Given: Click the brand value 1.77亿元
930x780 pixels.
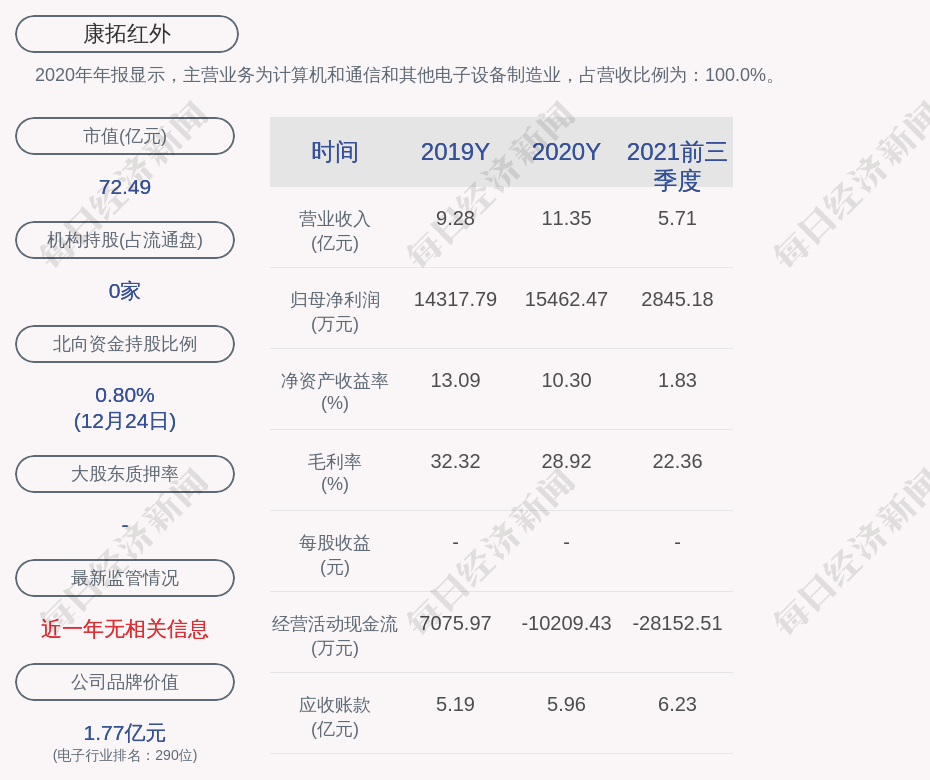Looking at the screenshot, I should [x=125, y=733].
